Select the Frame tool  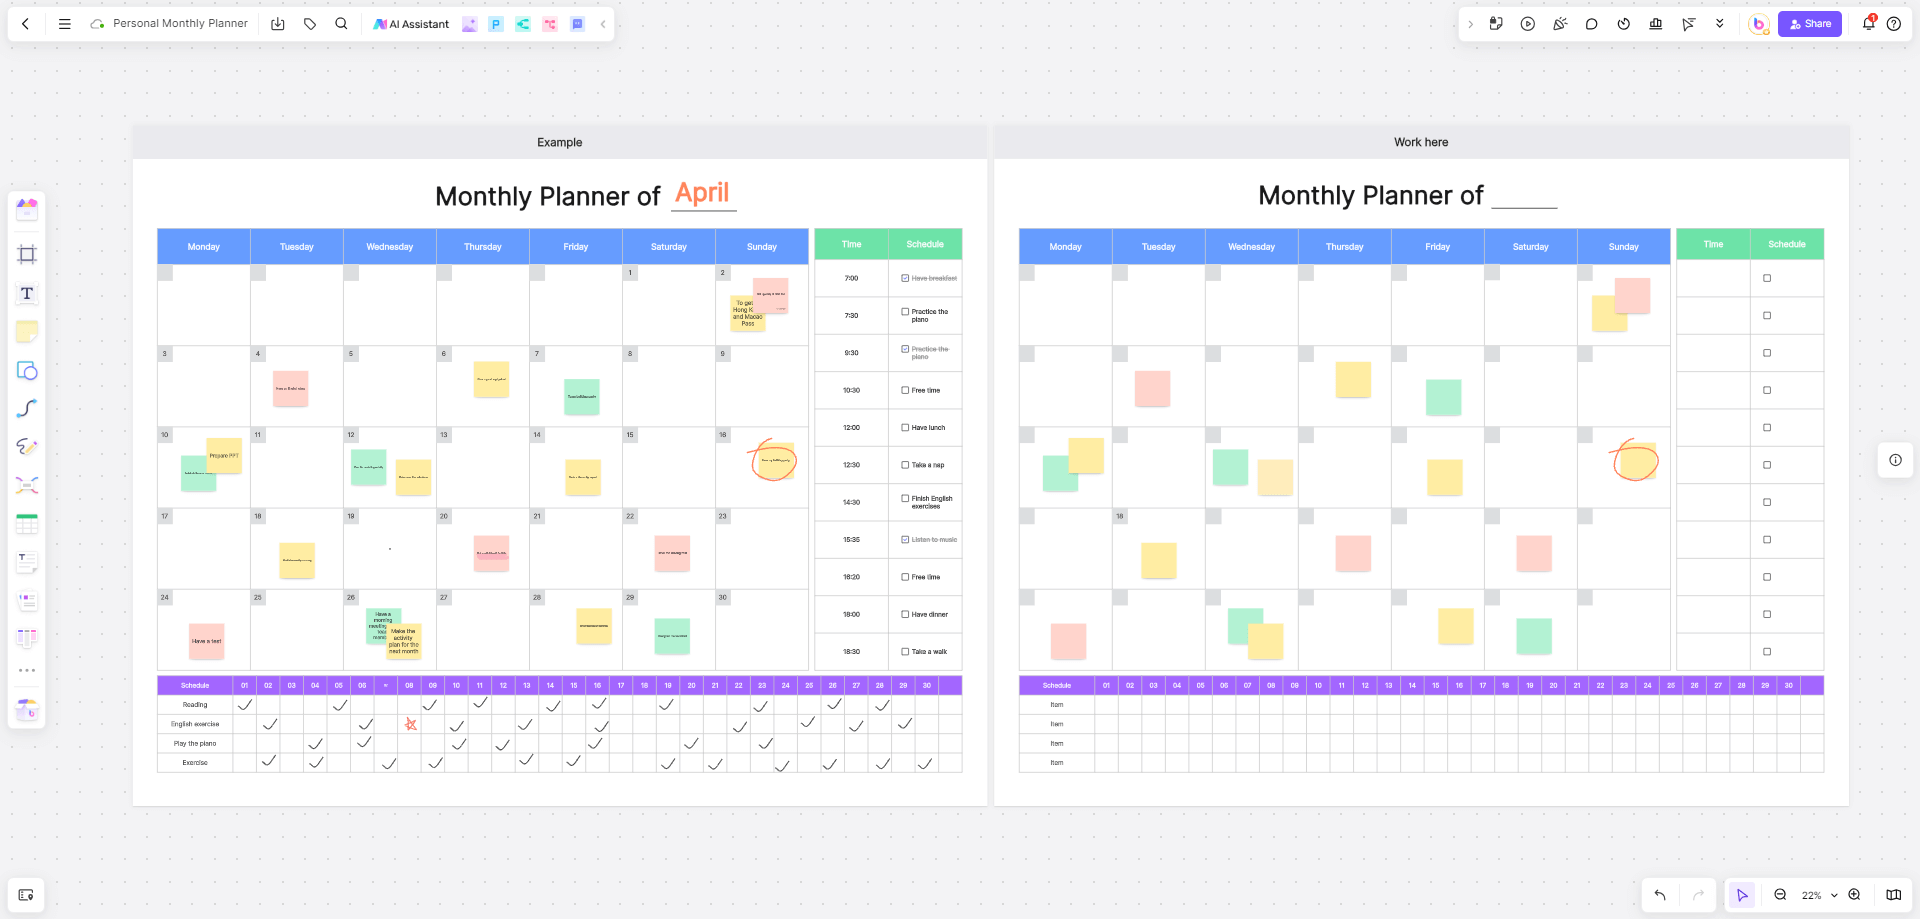click(27, 254)
